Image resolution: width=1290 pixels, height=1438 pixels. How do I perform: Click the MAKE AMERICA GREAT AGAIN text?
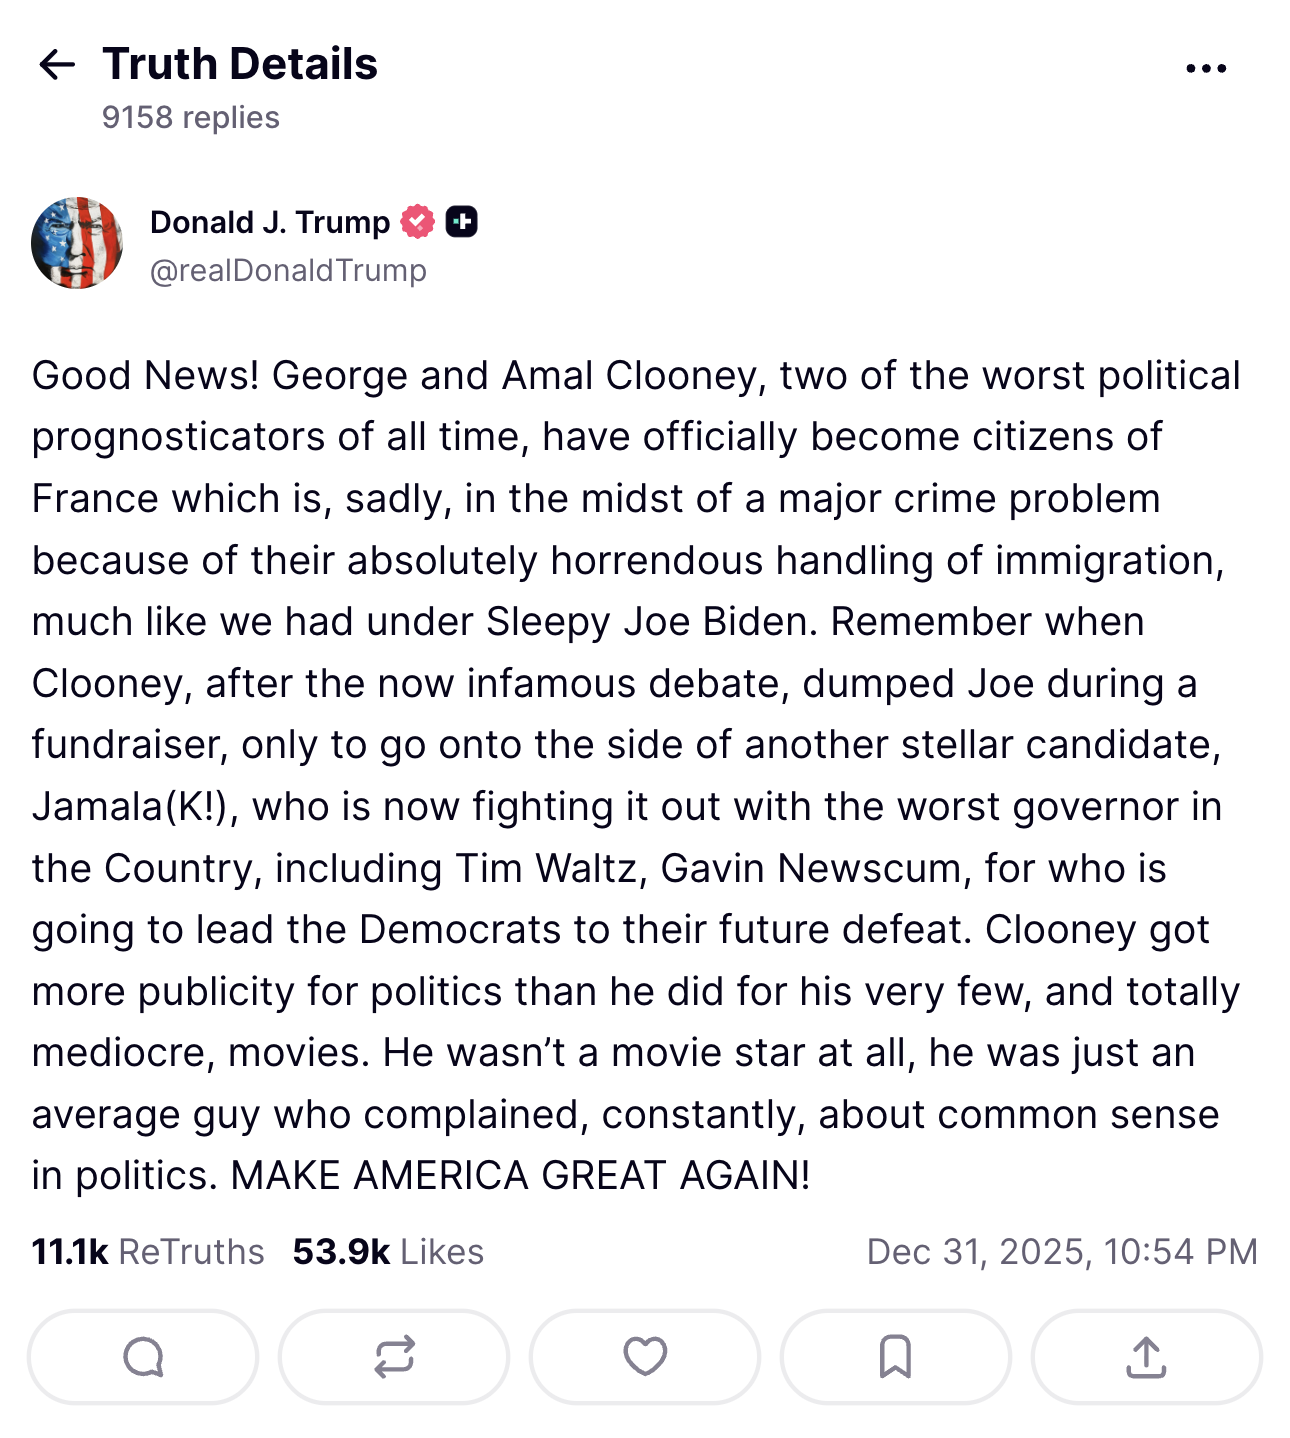click(520, 1176)
